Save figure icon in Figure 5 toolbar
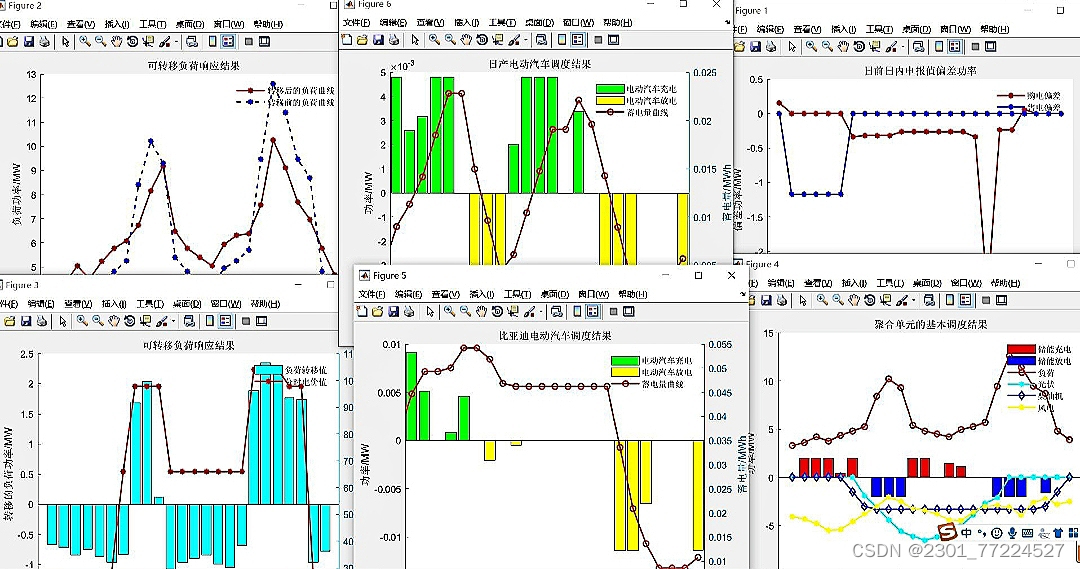 pyautogui.click(x=393, y=312)
